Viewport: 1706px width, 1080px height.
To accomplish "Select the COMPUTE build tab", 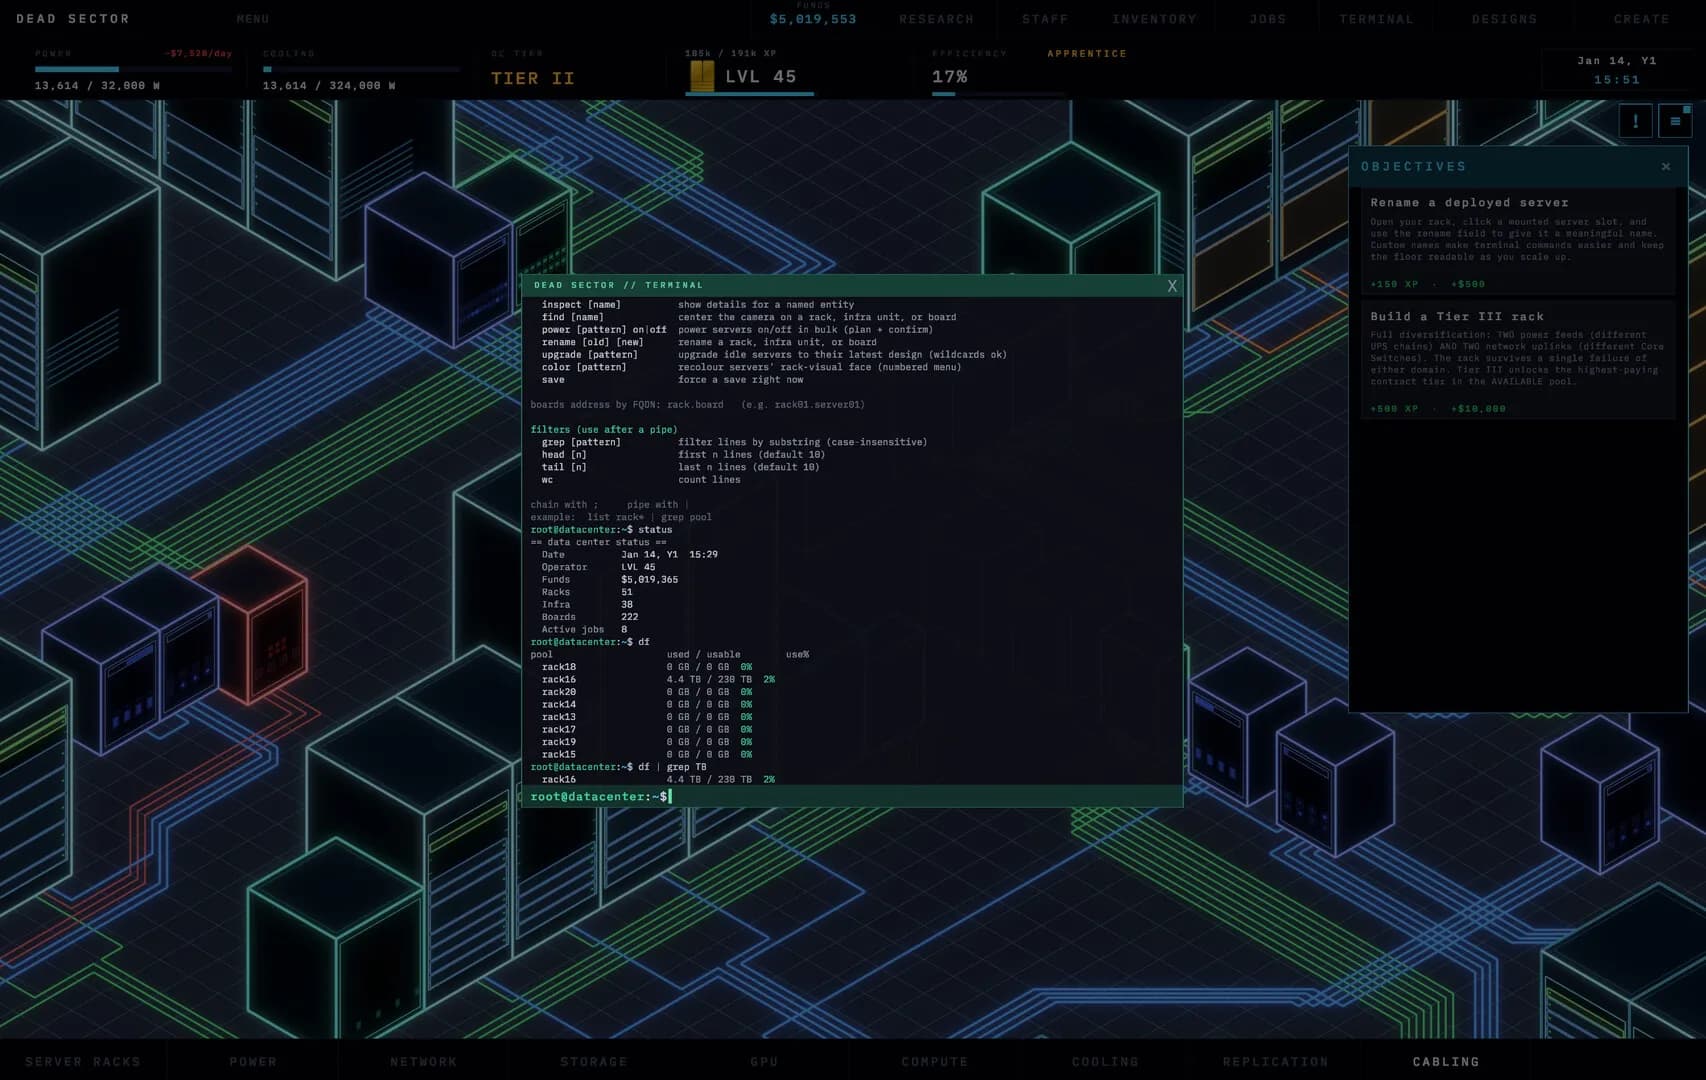I will [x=935, y=1062].
